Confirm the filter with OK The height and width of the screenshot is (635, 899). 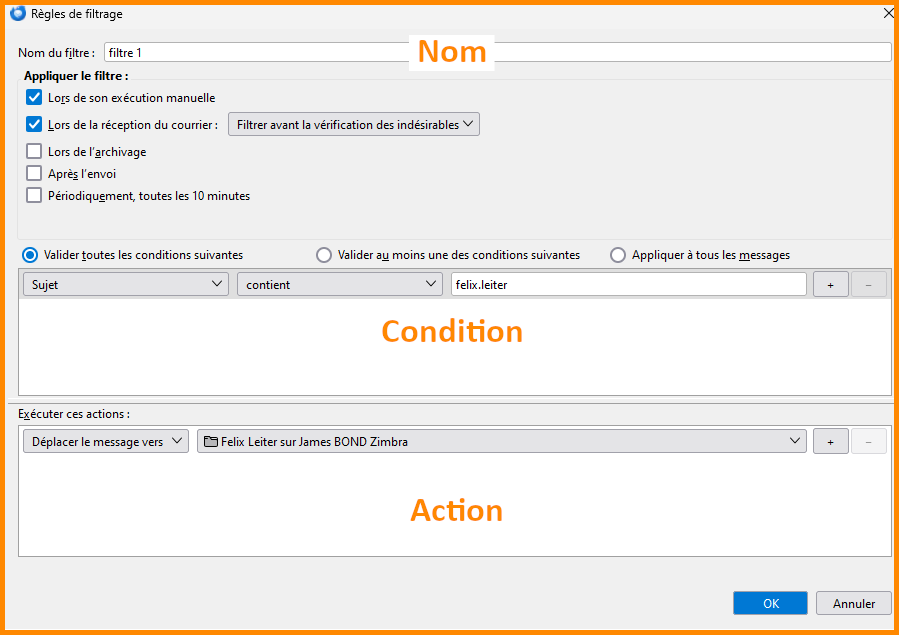click(769, 603)
